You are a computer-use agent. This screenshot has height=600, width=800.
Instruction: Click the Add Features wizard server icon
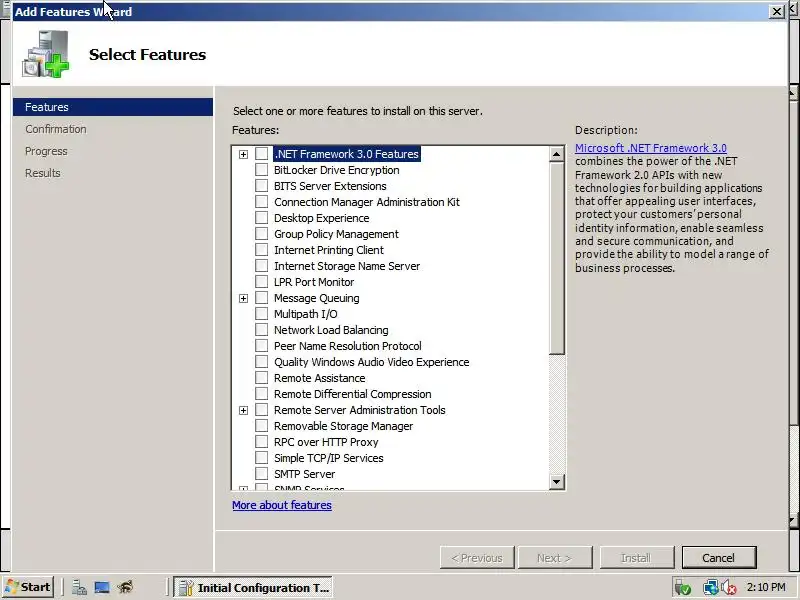pos(45,54)
